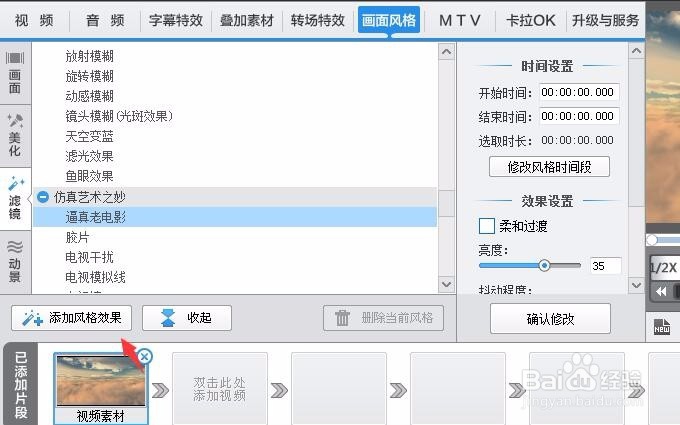This screenshot has width=680, height=425.
Task: Select 滤光效果 effect
Action: point(89,156)
